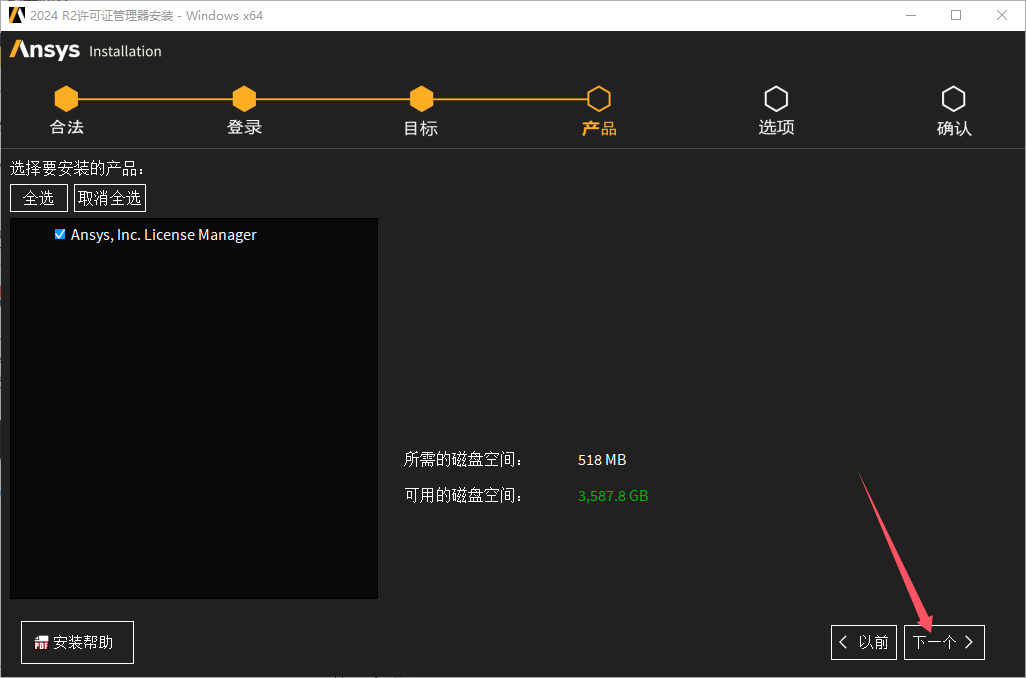This screenshot has width=1026, height=678.
Task: Open installation help via 安装帮助
Action: pyautogui.click(x=77, y=642)
